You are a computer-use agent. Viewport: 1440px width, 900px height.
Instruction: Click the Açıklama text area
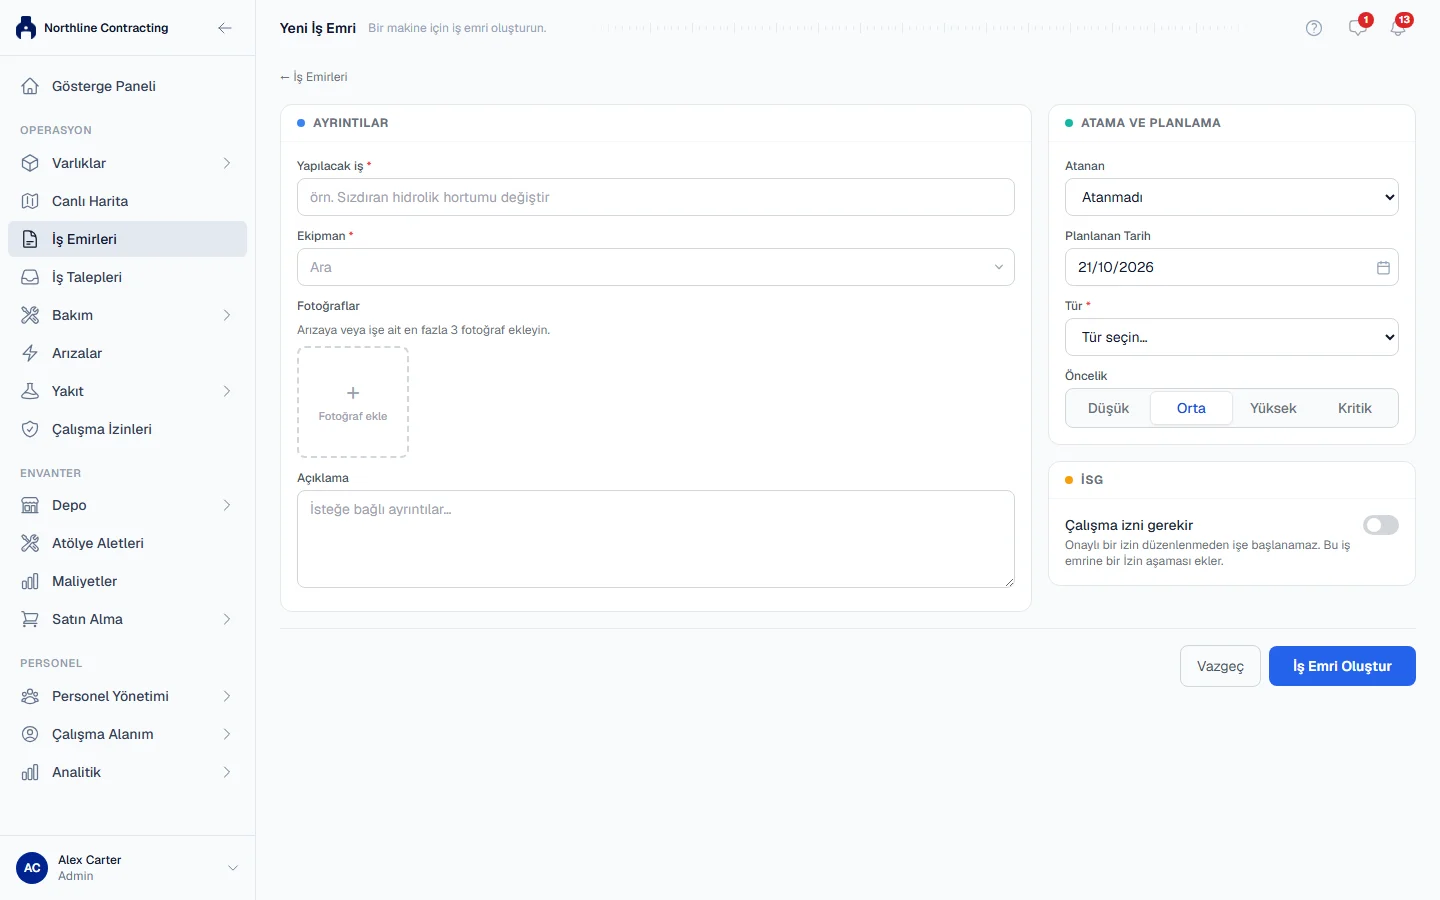(656, 539)
